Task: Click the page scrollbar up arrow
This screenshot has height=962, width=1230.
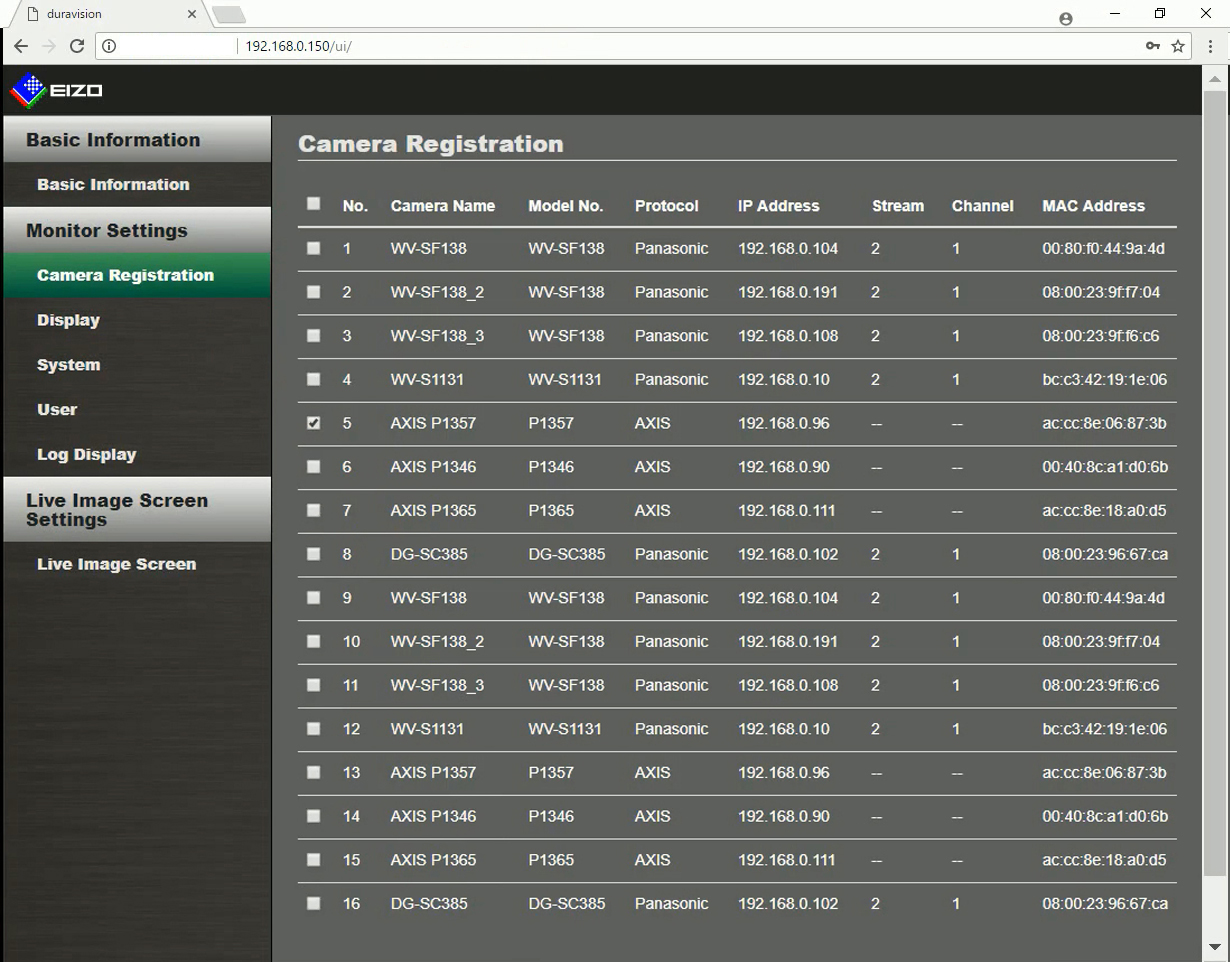Action: 1215,78
